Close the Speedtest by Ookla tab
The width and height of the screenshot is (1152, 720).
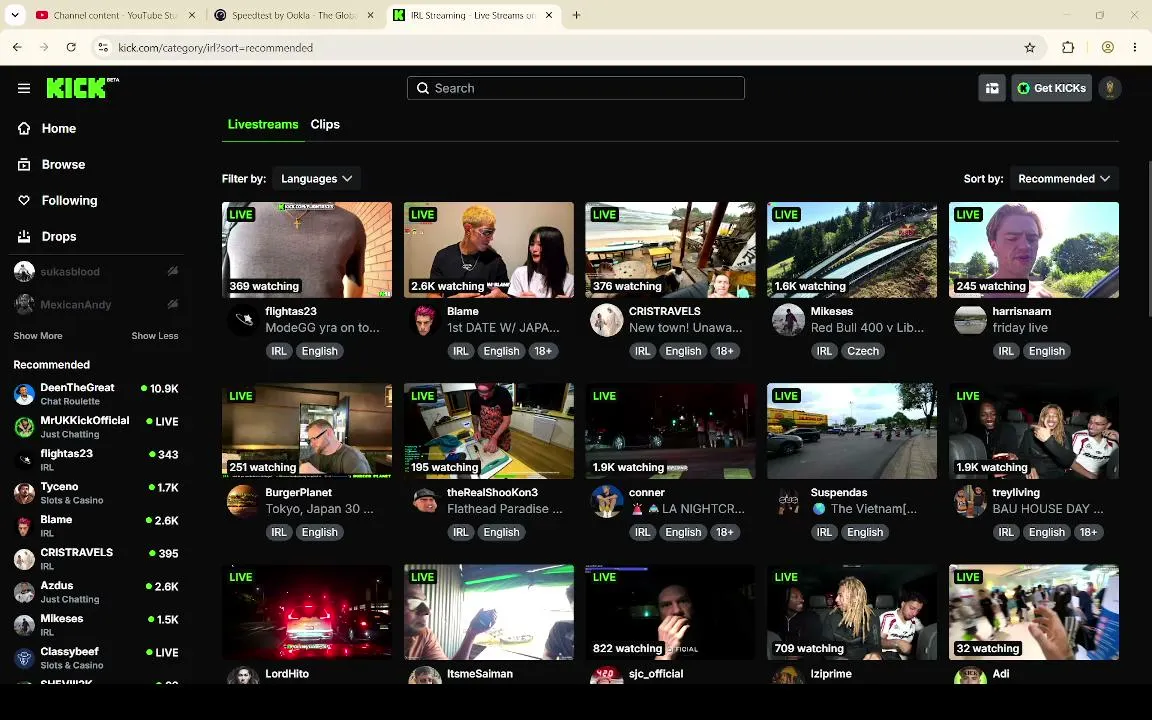tap(370, 15)
